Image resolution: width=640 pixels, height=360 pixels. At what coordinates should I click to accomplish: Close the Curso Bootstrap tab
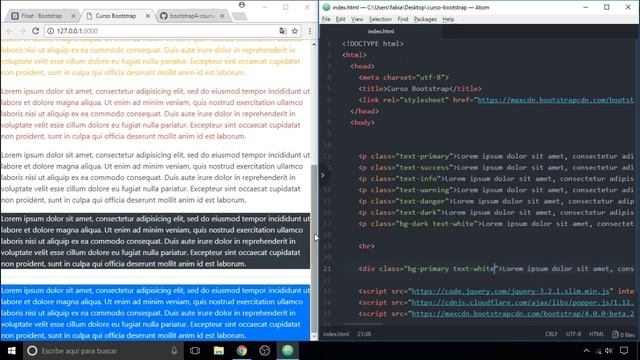tap(148, 16)
